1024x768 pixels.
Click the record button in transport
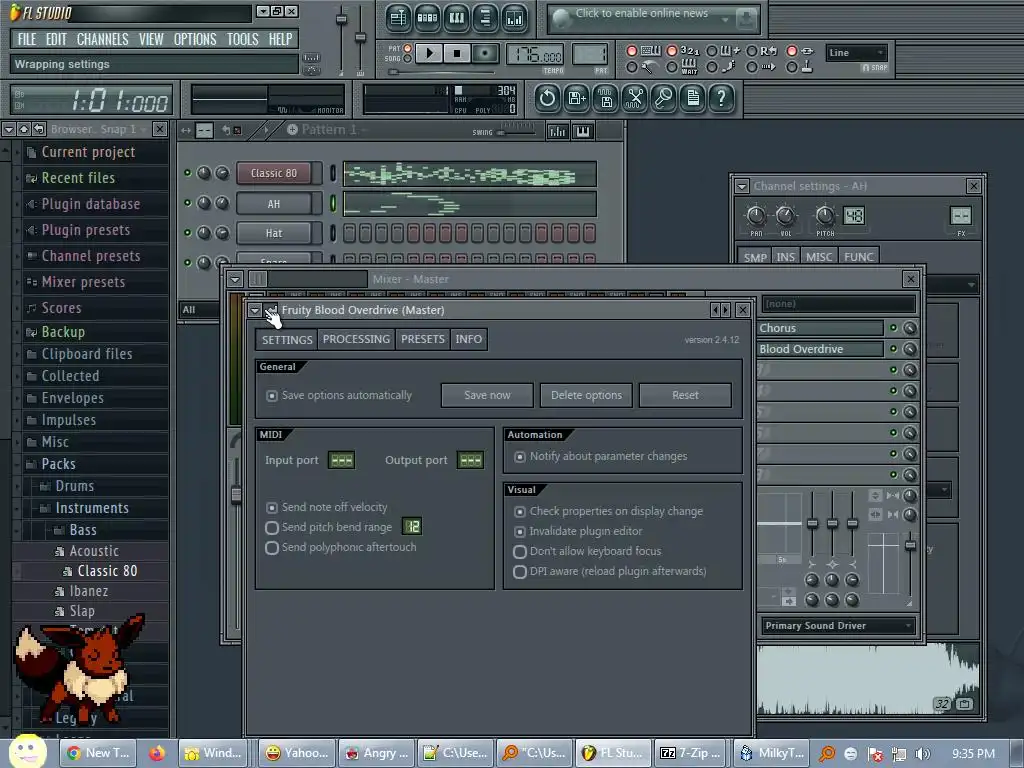tap(485, 53)
